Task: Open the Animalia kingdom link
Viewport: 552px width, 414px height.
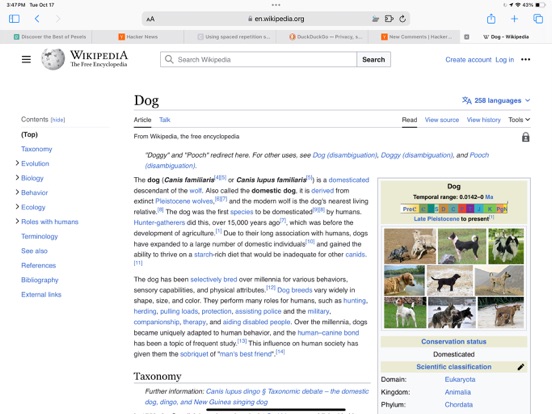Action: (458, 392)
